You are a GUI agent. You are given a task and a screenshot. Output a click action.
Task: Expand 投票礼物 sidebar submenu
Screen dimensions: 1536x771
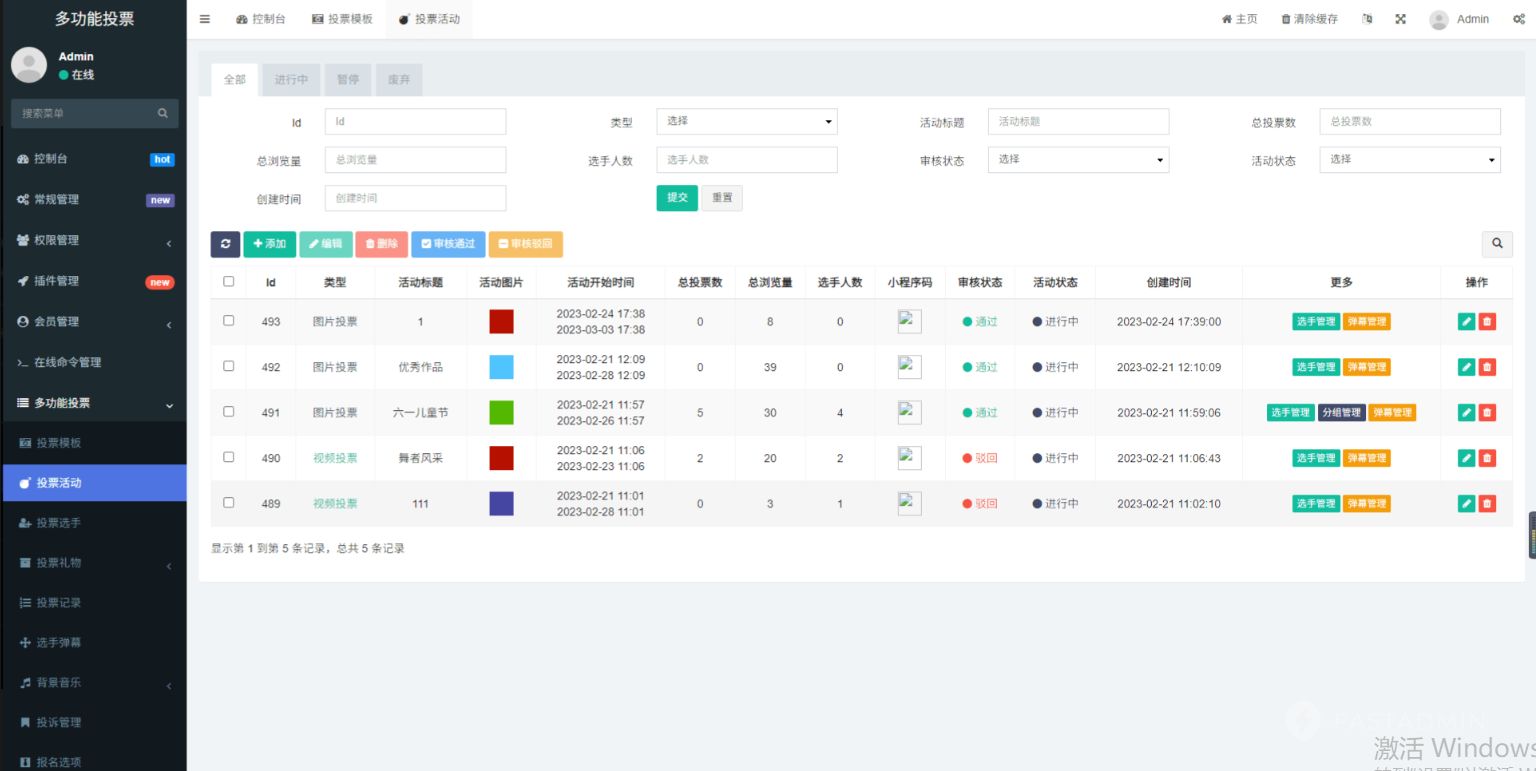click(93, 563)
